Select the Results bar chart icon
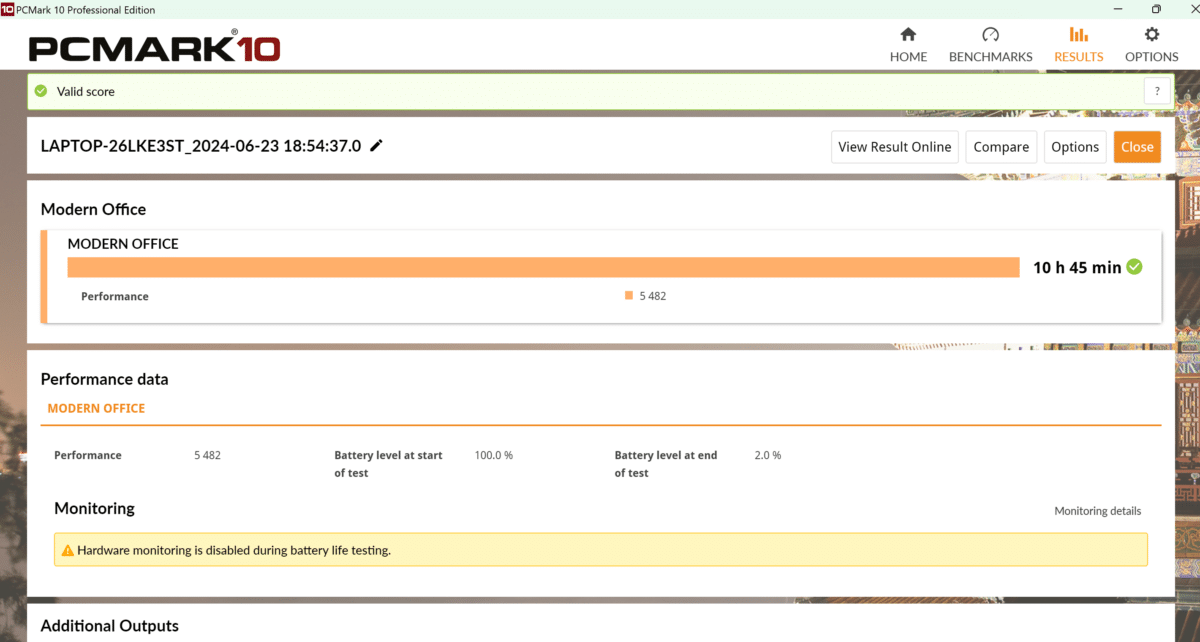Image resolution: width=1200 pixels, height=642 pixels. (x=1079, y=35)
